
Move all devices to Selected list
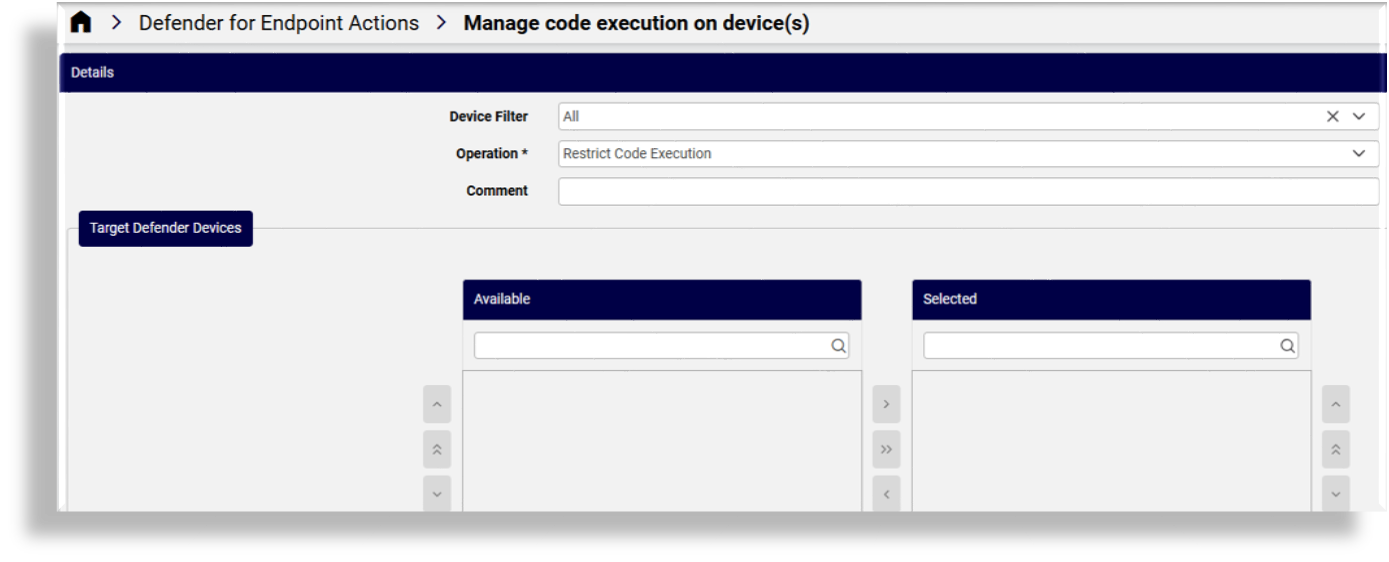point(886,450)
